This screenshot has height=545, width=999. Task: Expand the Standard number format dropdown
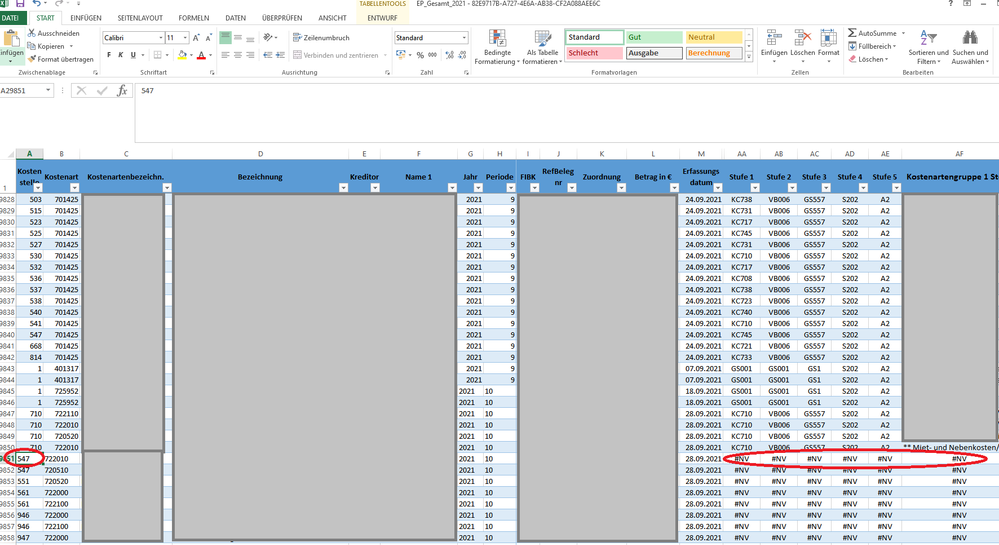[x=464, y=38]
